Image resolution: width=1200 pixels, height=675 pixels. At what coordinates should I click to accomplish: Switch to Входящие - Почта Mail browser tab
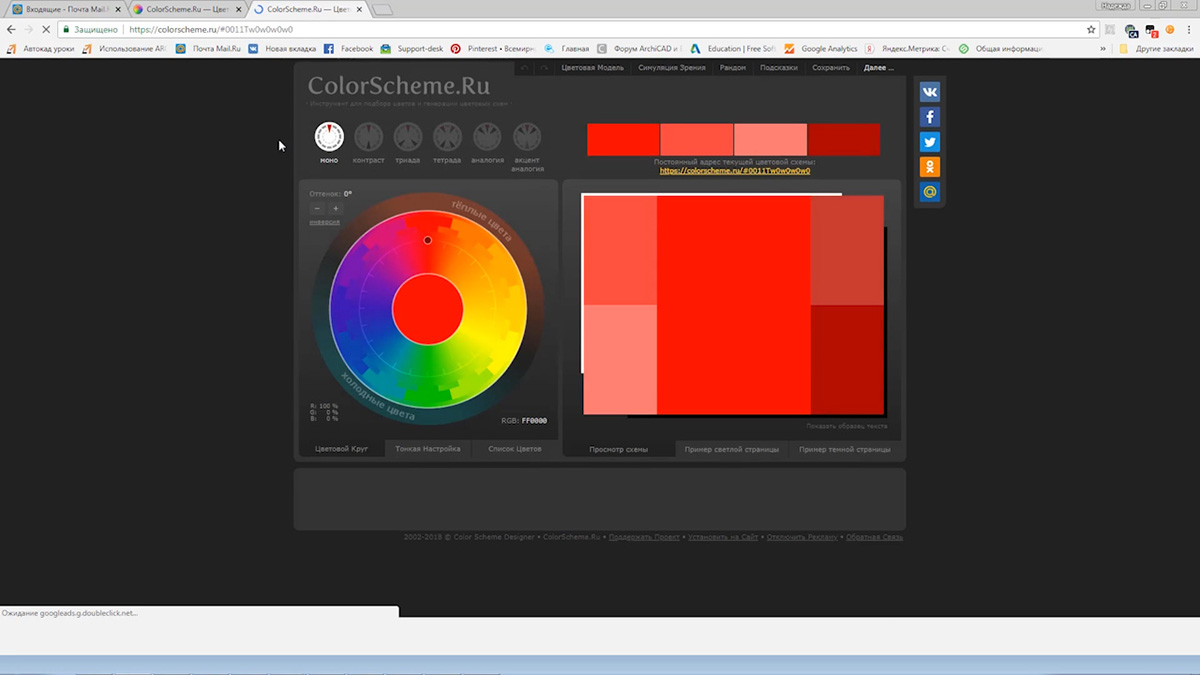coord(65,9)
